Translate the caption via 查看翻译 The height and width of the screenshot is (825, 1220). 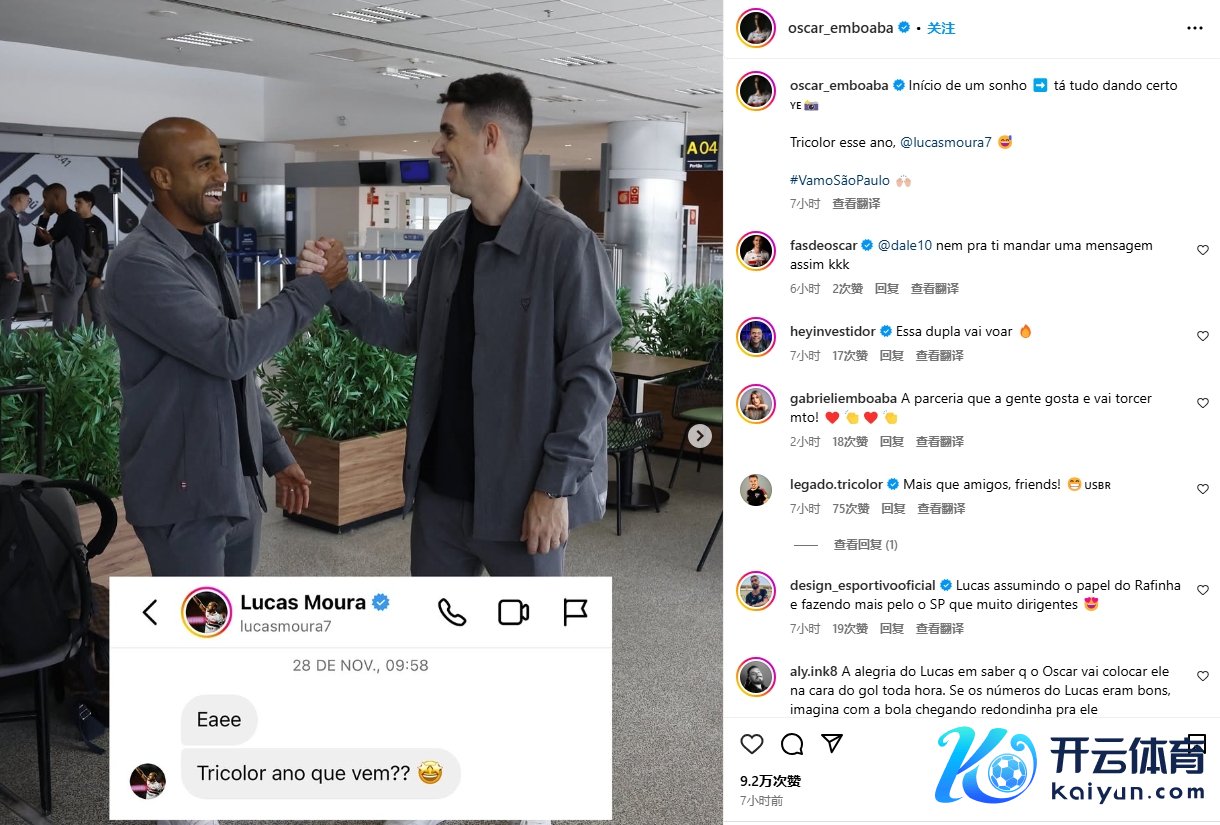tap(857, 203)
